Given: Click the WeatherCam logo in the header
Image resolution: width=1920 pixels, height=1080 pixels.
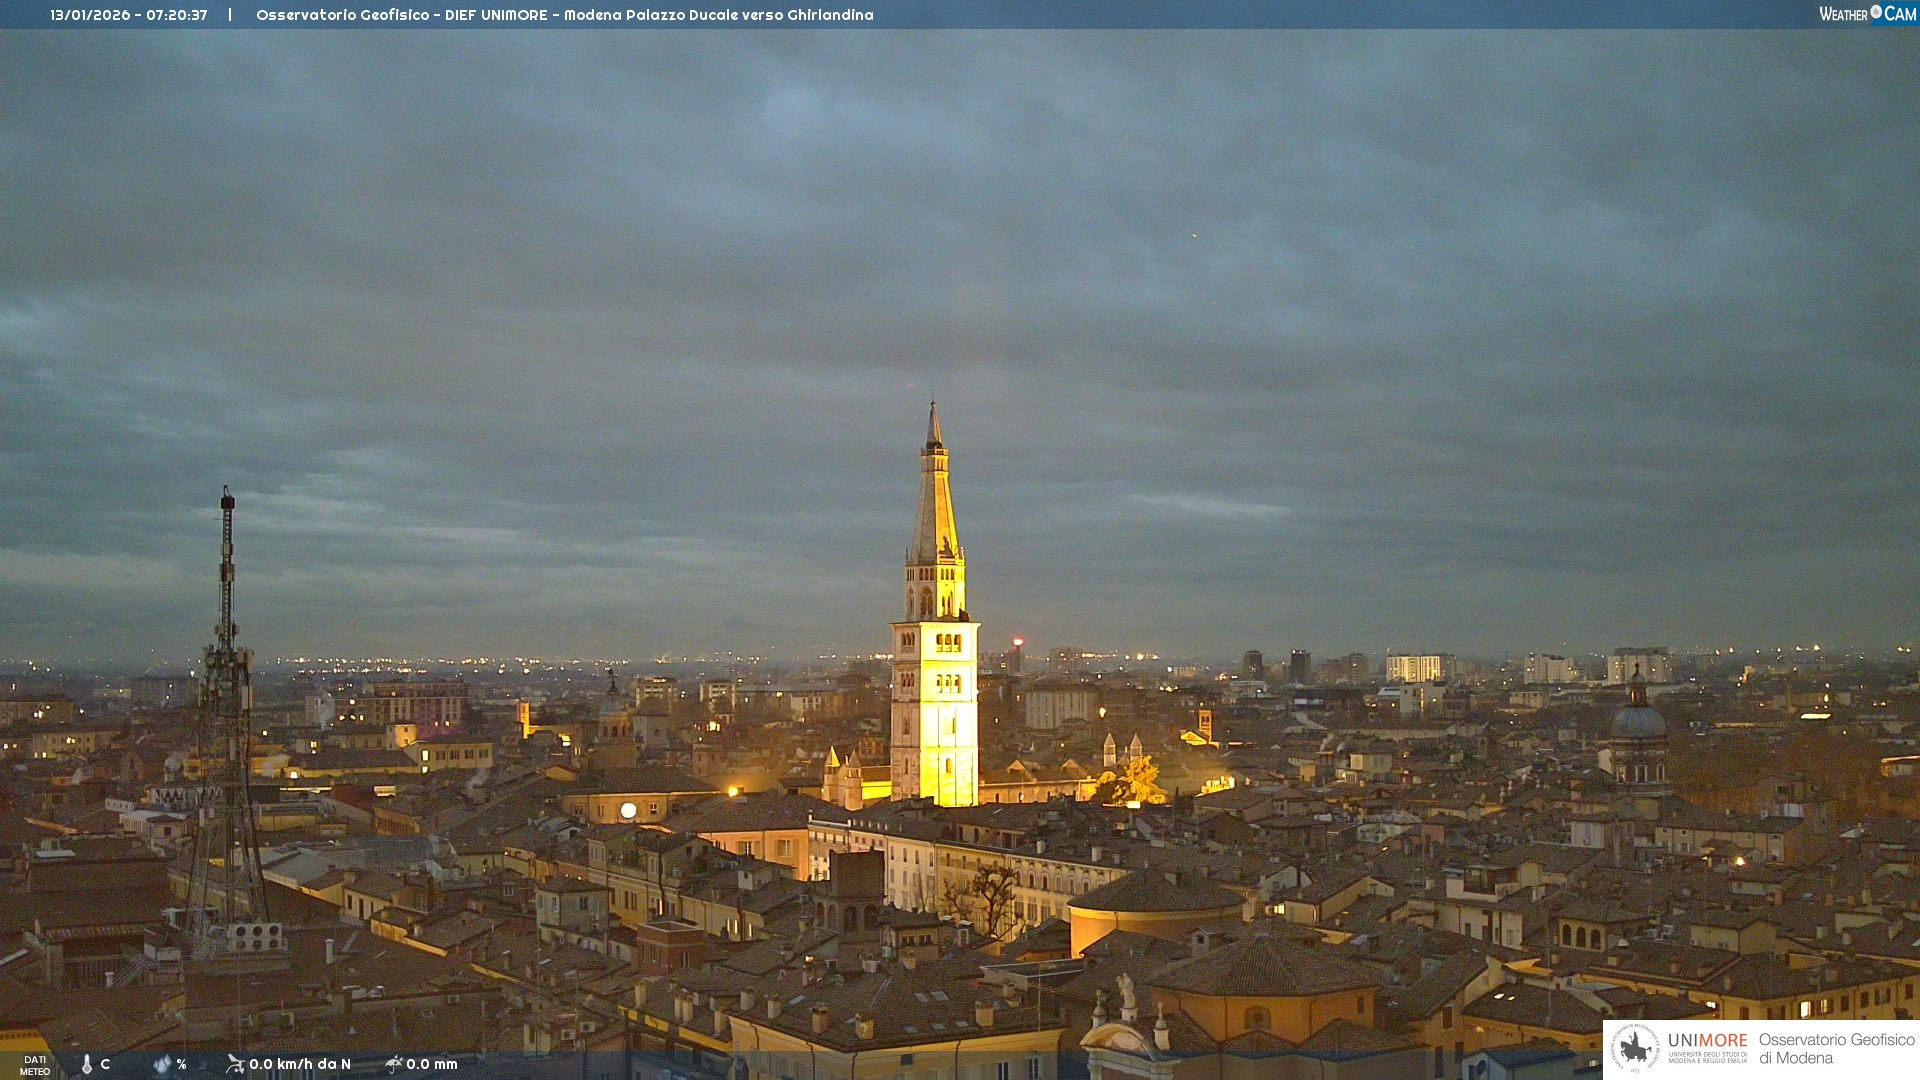Looking at the screenshot, I should point(1866,14).
